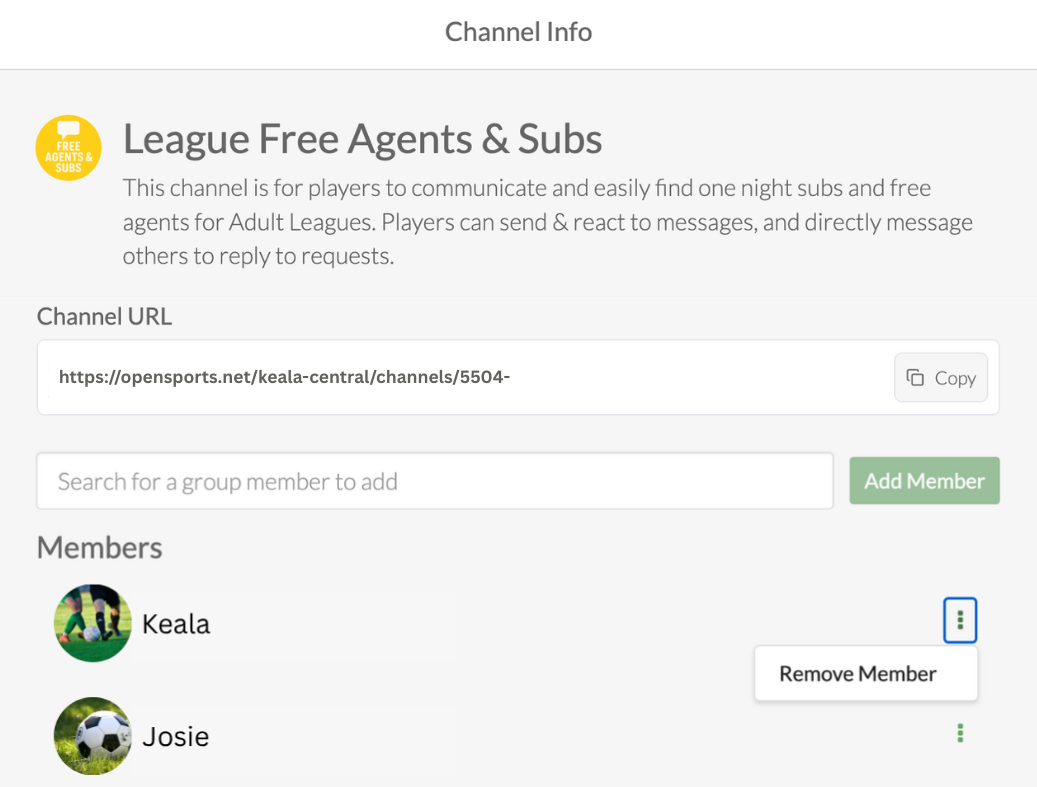Select Josie's soccer ball avatar
1037x787 pixels.
pyautogui.click(x=93, y=736)
